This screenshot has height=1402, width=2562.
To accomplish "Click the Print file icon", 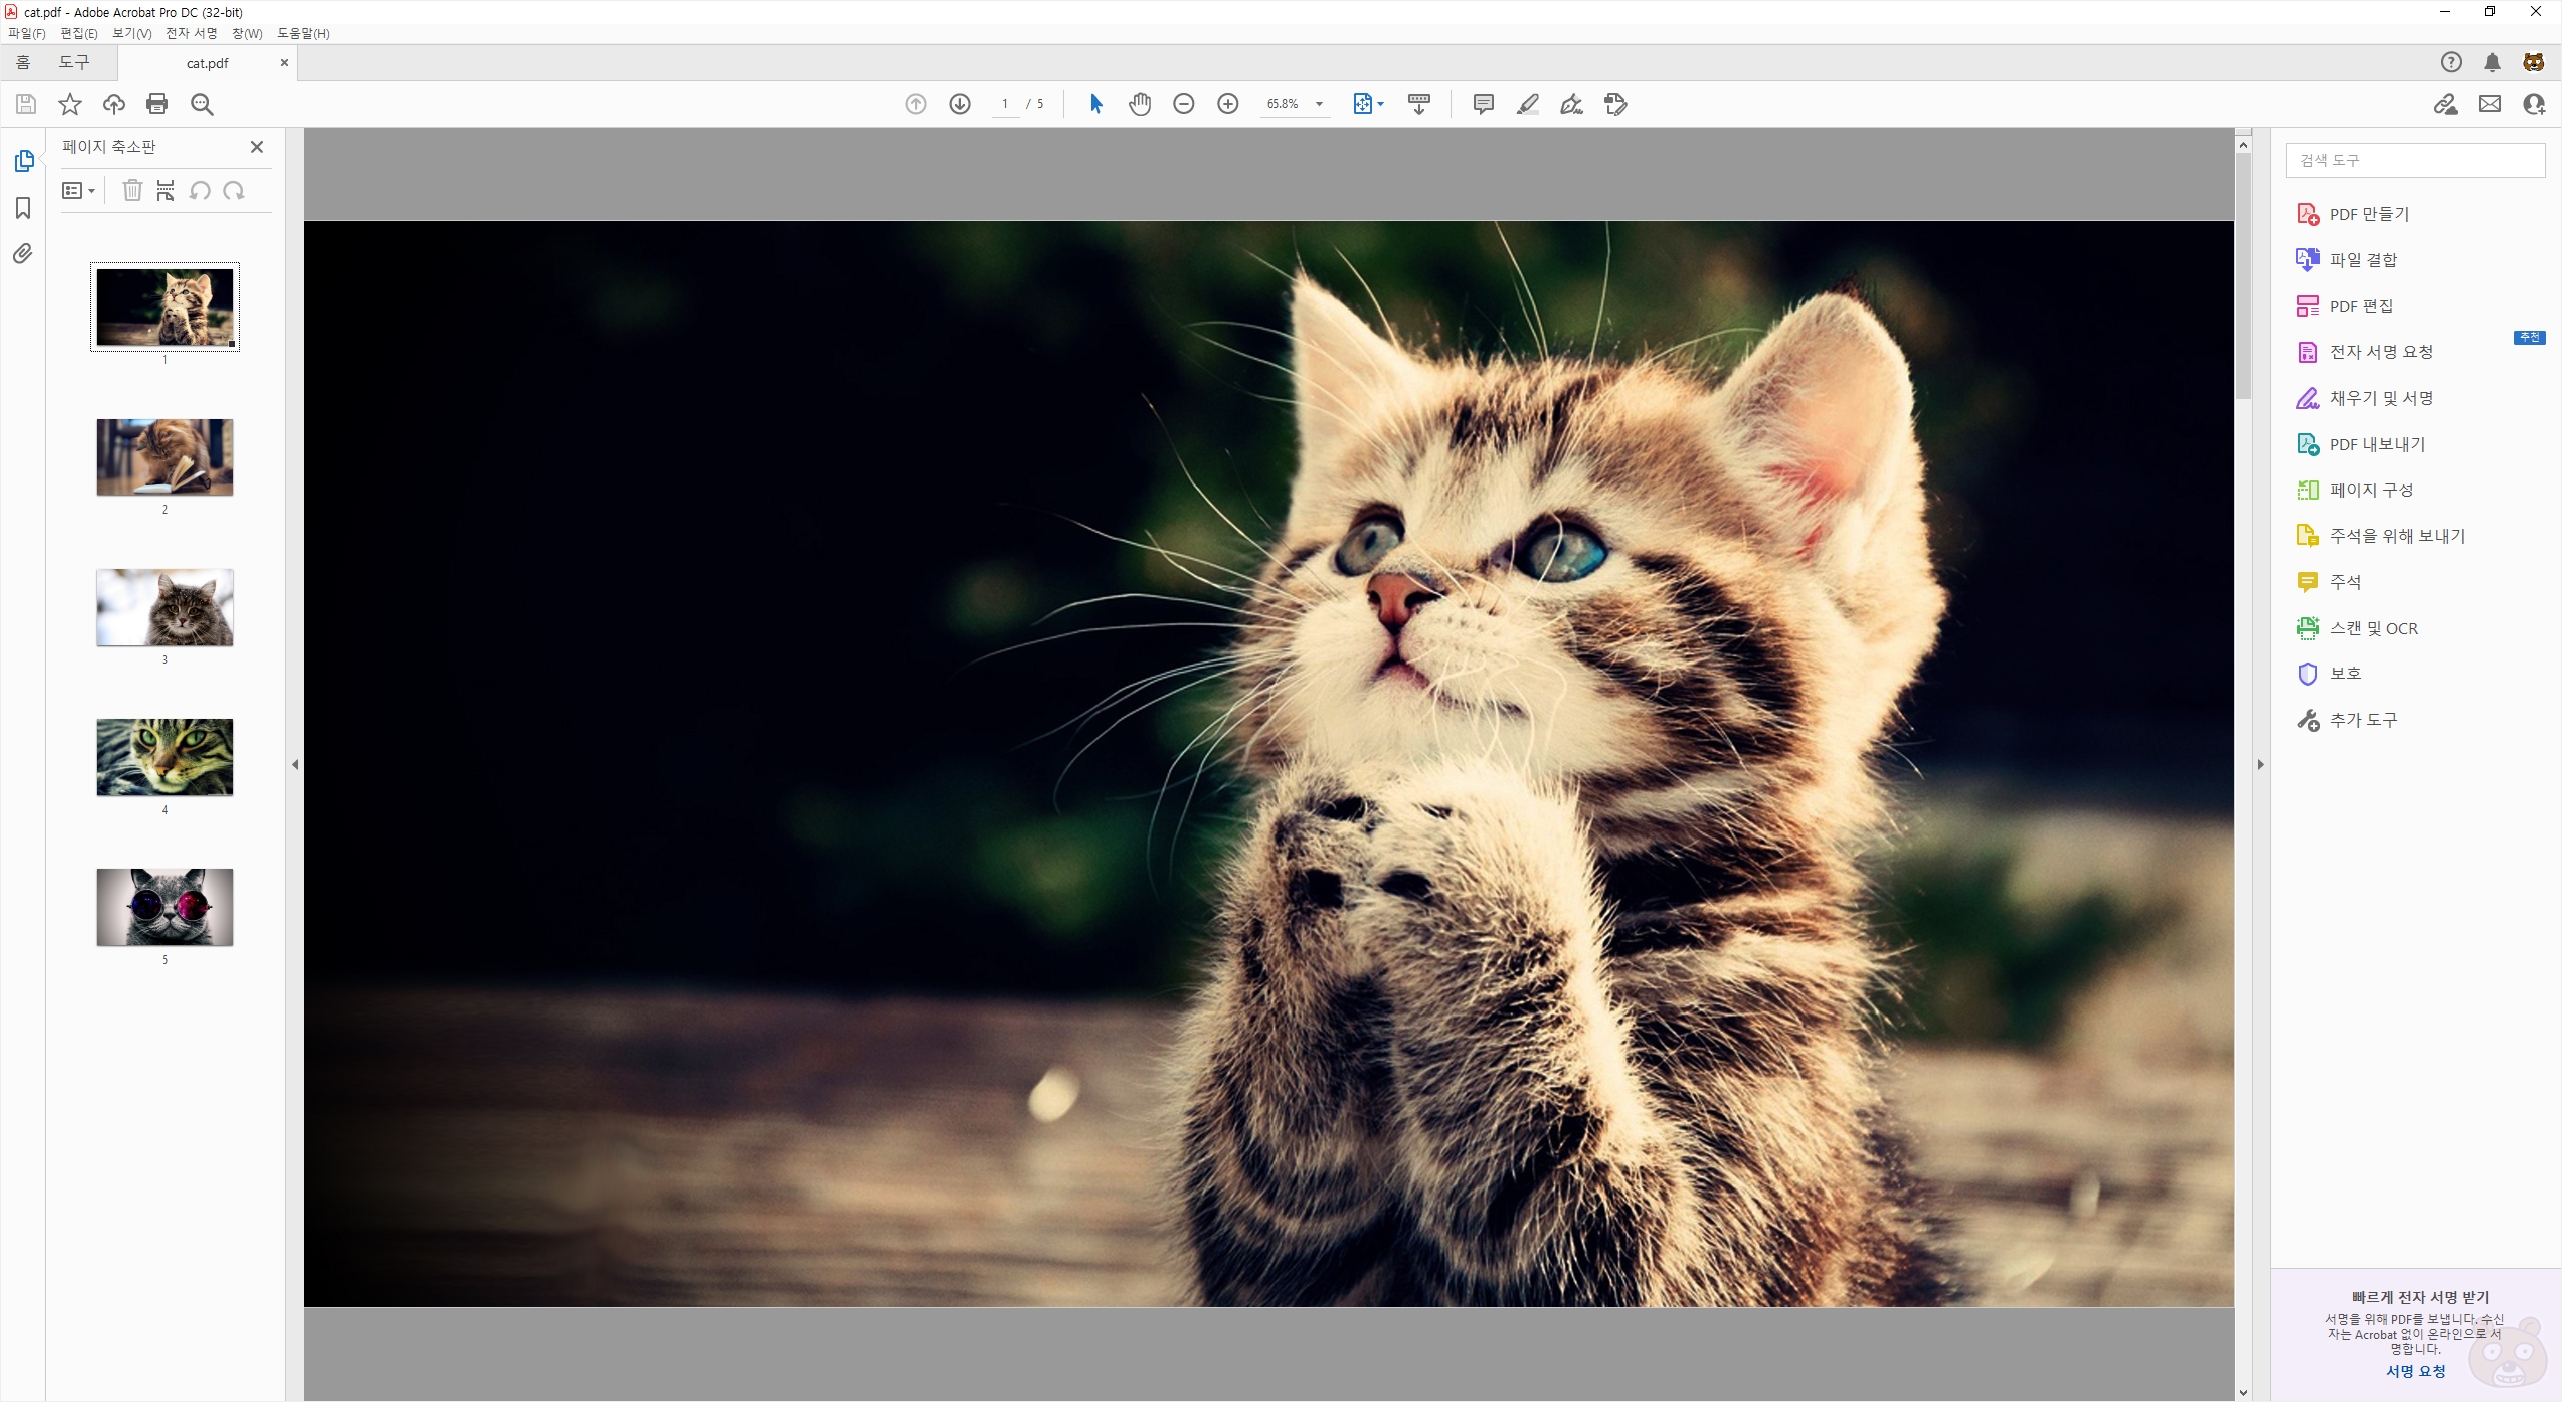I will pos(157,104).
